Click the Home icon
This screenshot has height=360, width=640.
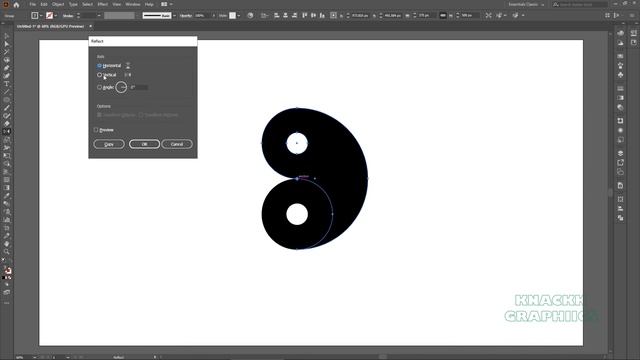(16, 4)
